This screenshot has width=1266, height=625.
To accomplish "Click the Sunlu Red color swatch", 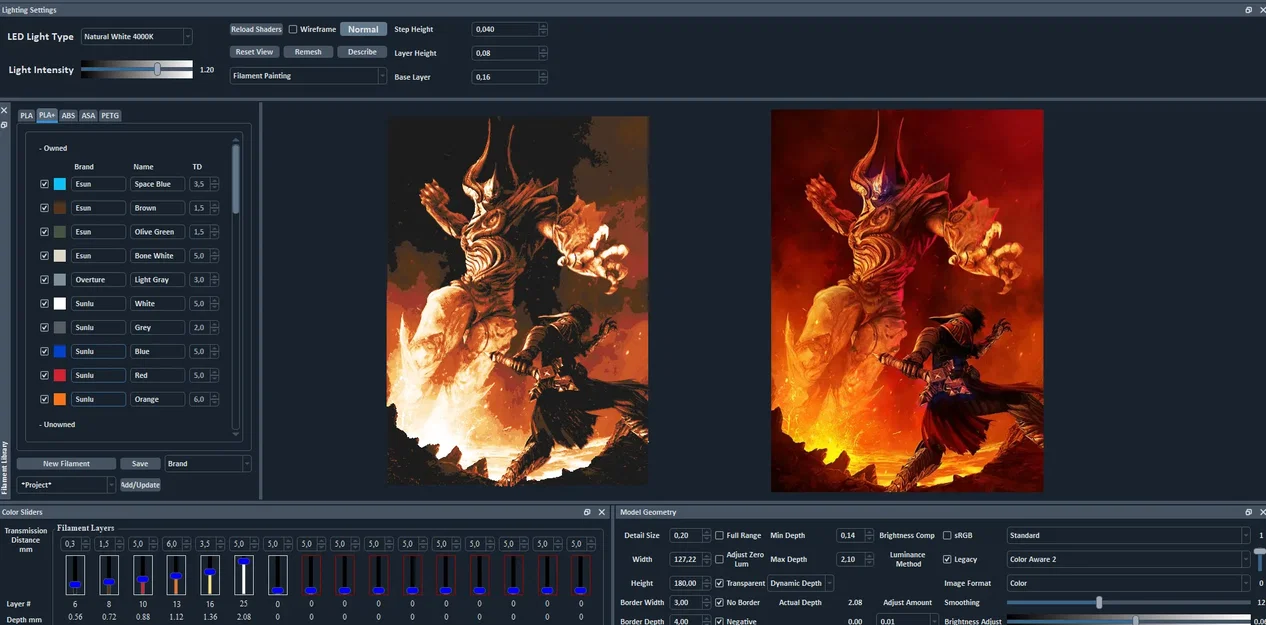I will point(59,375).
